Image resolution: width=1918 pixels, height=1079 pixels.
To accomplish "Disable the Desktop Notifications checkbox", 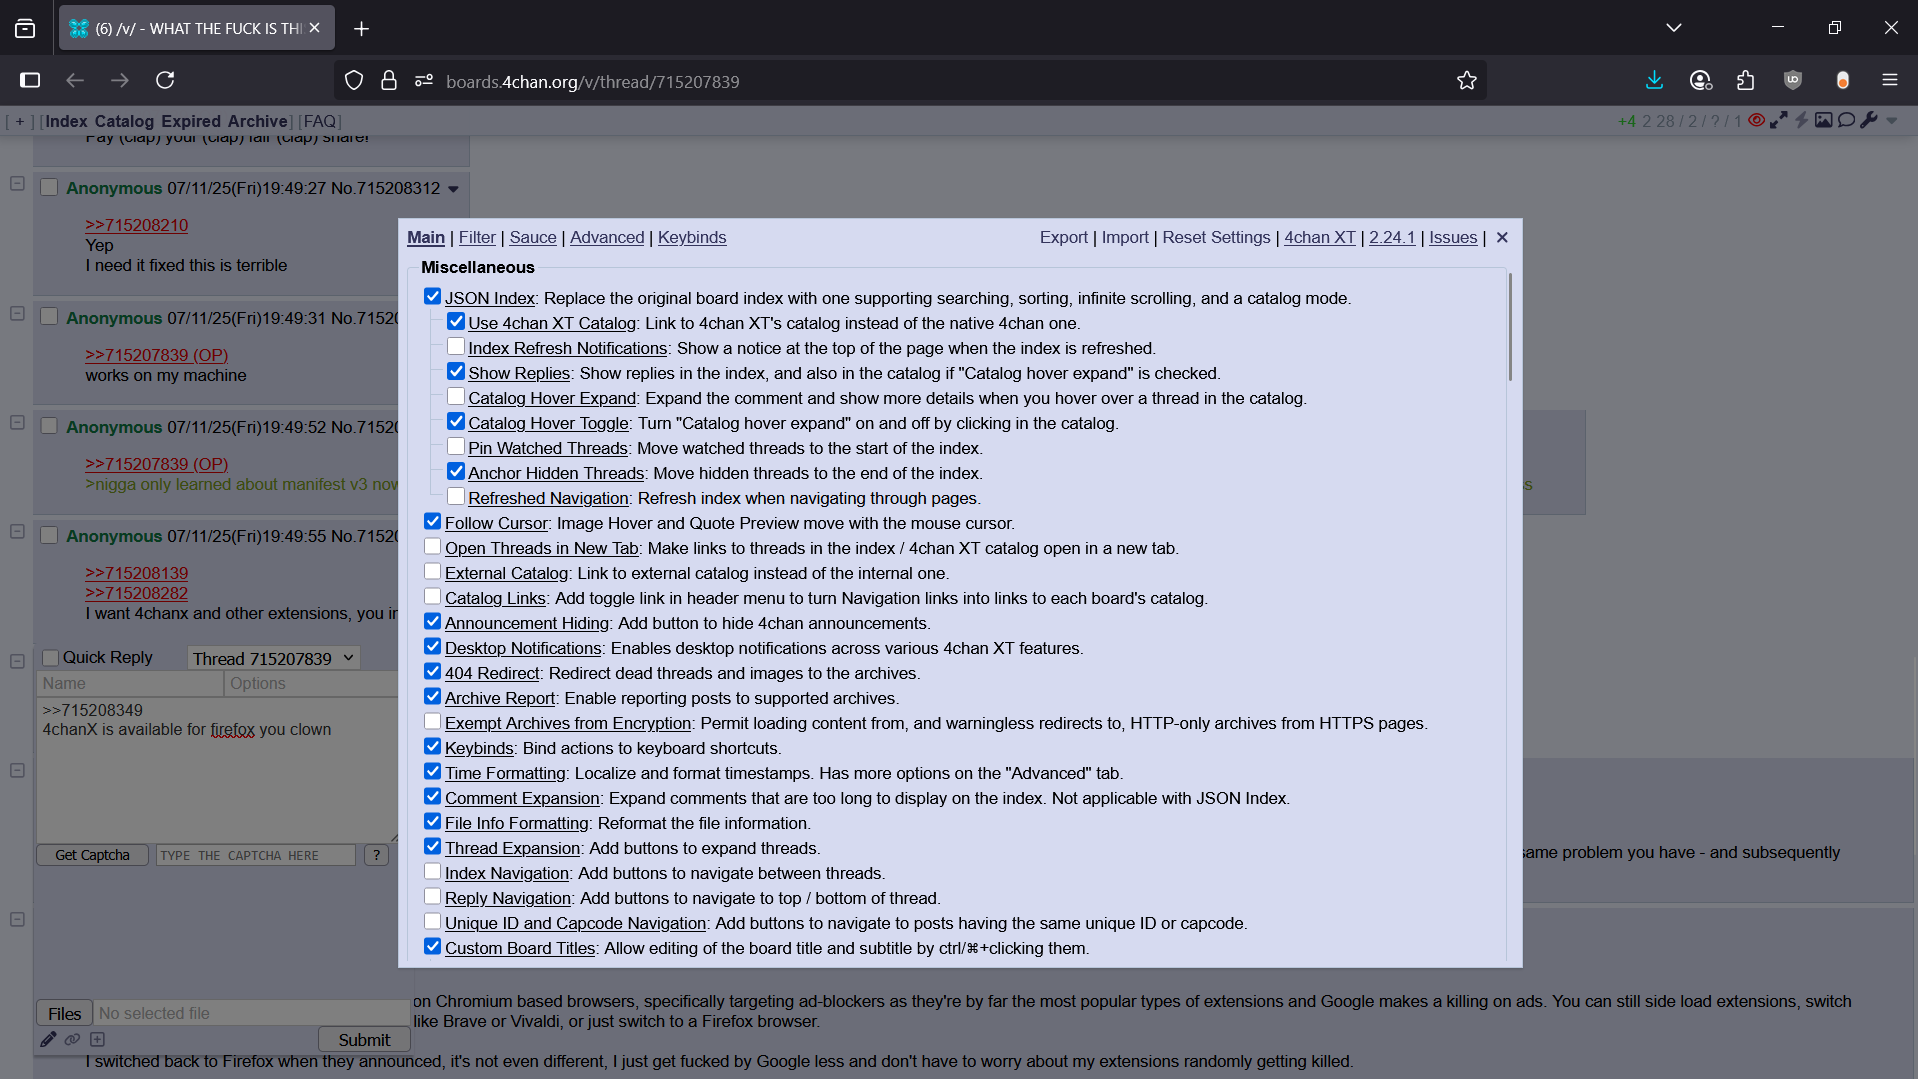I will click(x=432, y=647).
